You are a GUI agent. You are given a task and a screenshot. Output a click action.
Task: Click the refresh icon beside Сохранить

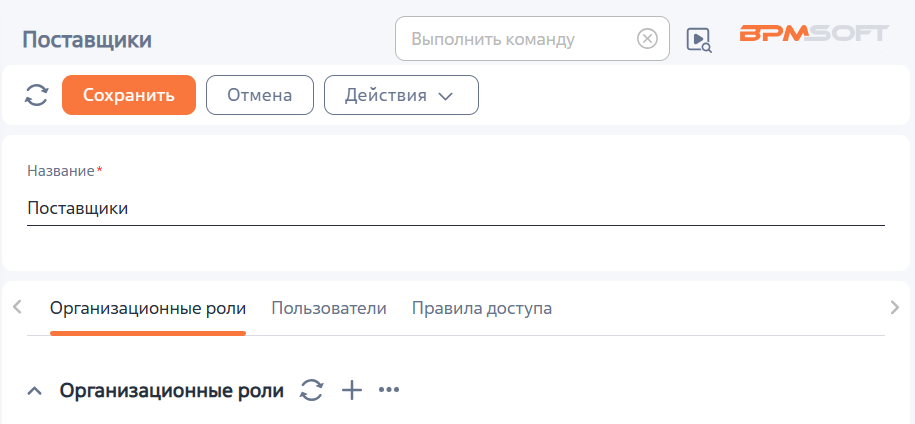36,95
